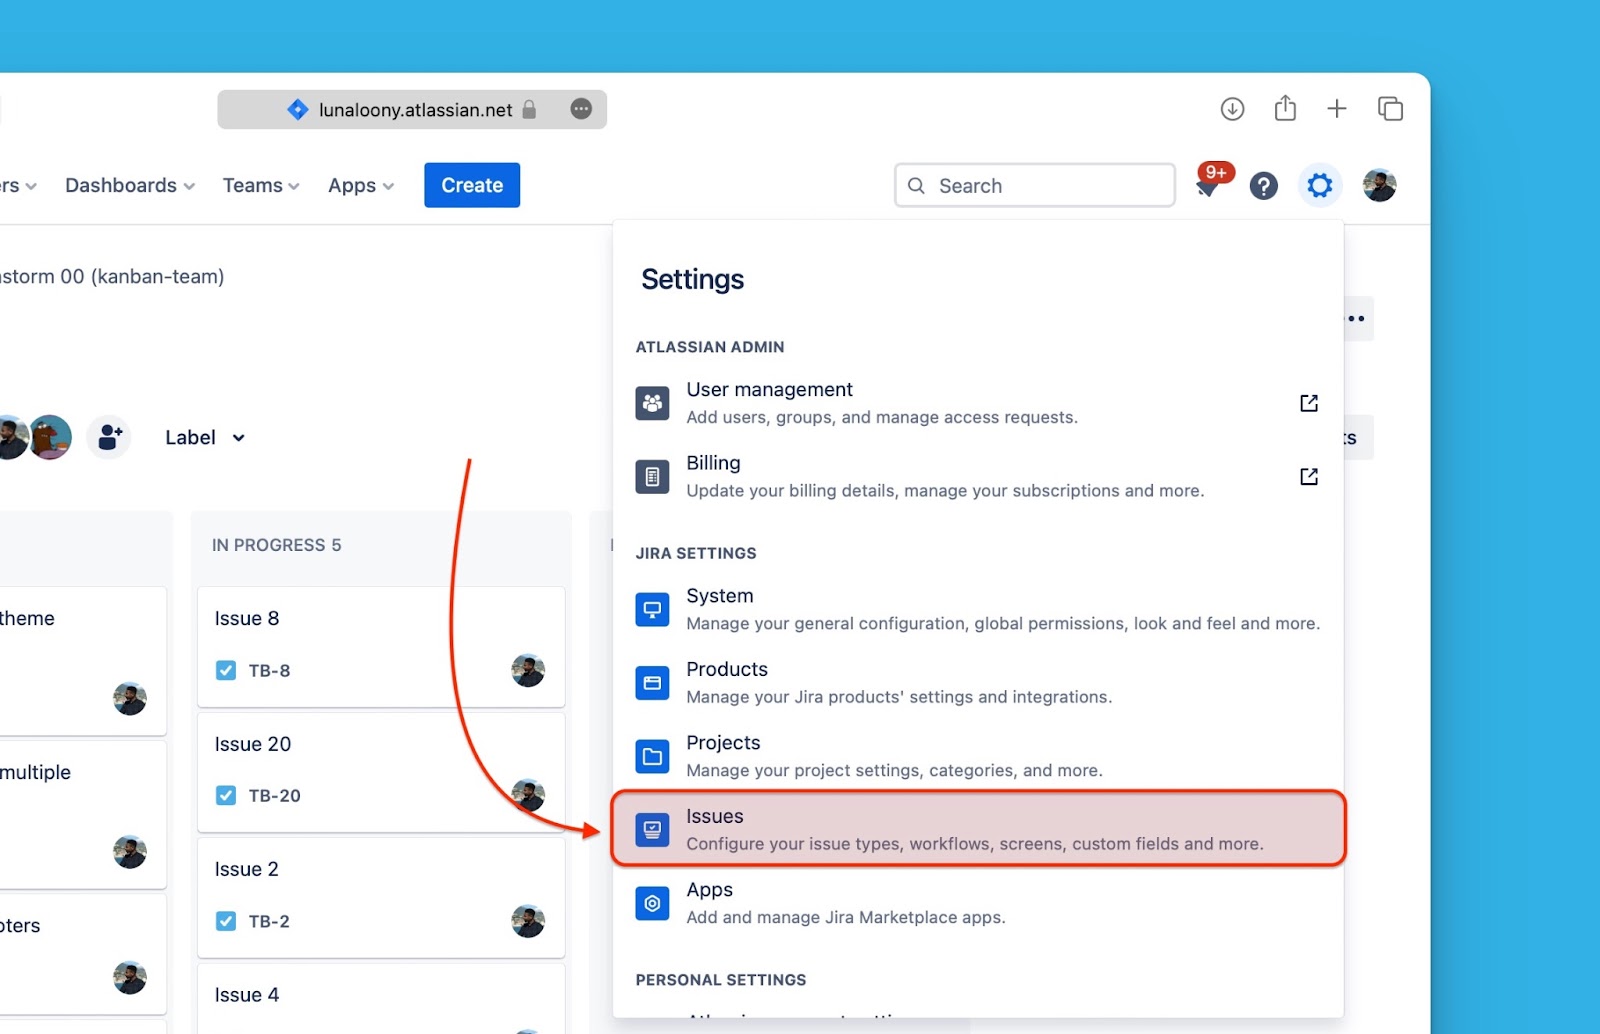Open Billing via external link arrow
The image size is (1600, 1034).
[1308, 476]
